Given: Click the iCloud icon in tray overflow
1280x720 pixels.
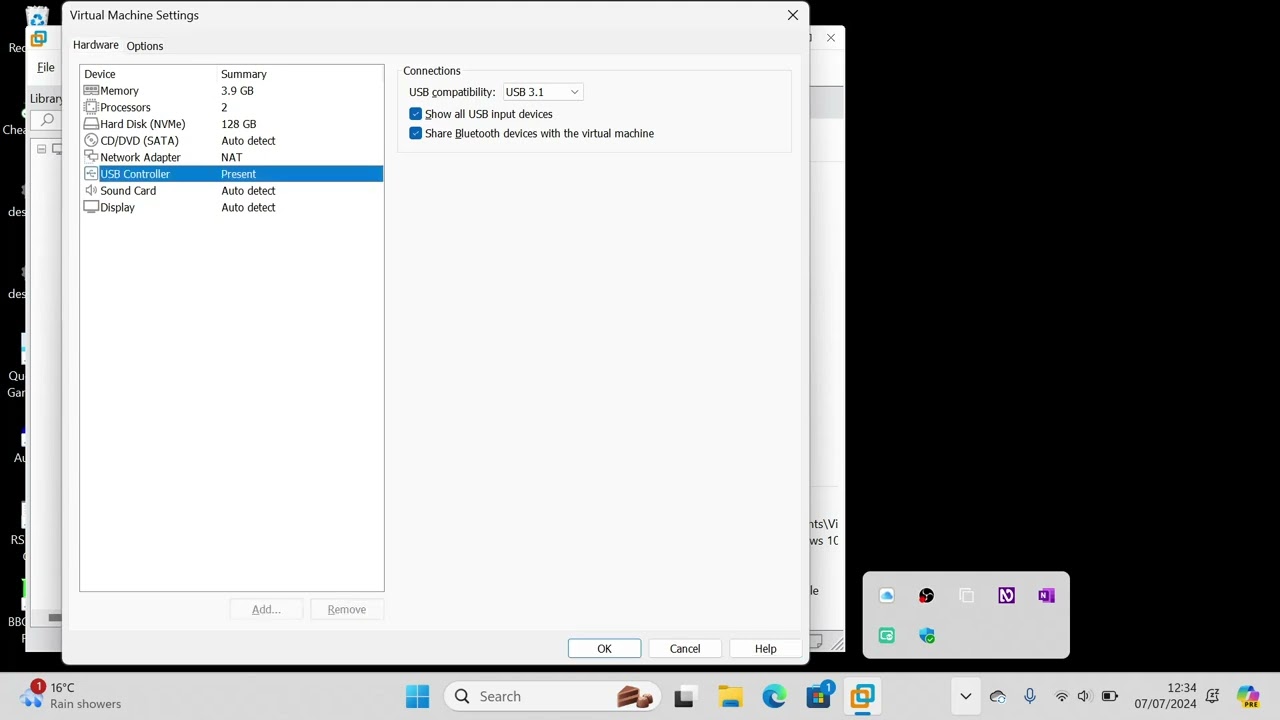Looking at the screenshot, I should 887,596.
